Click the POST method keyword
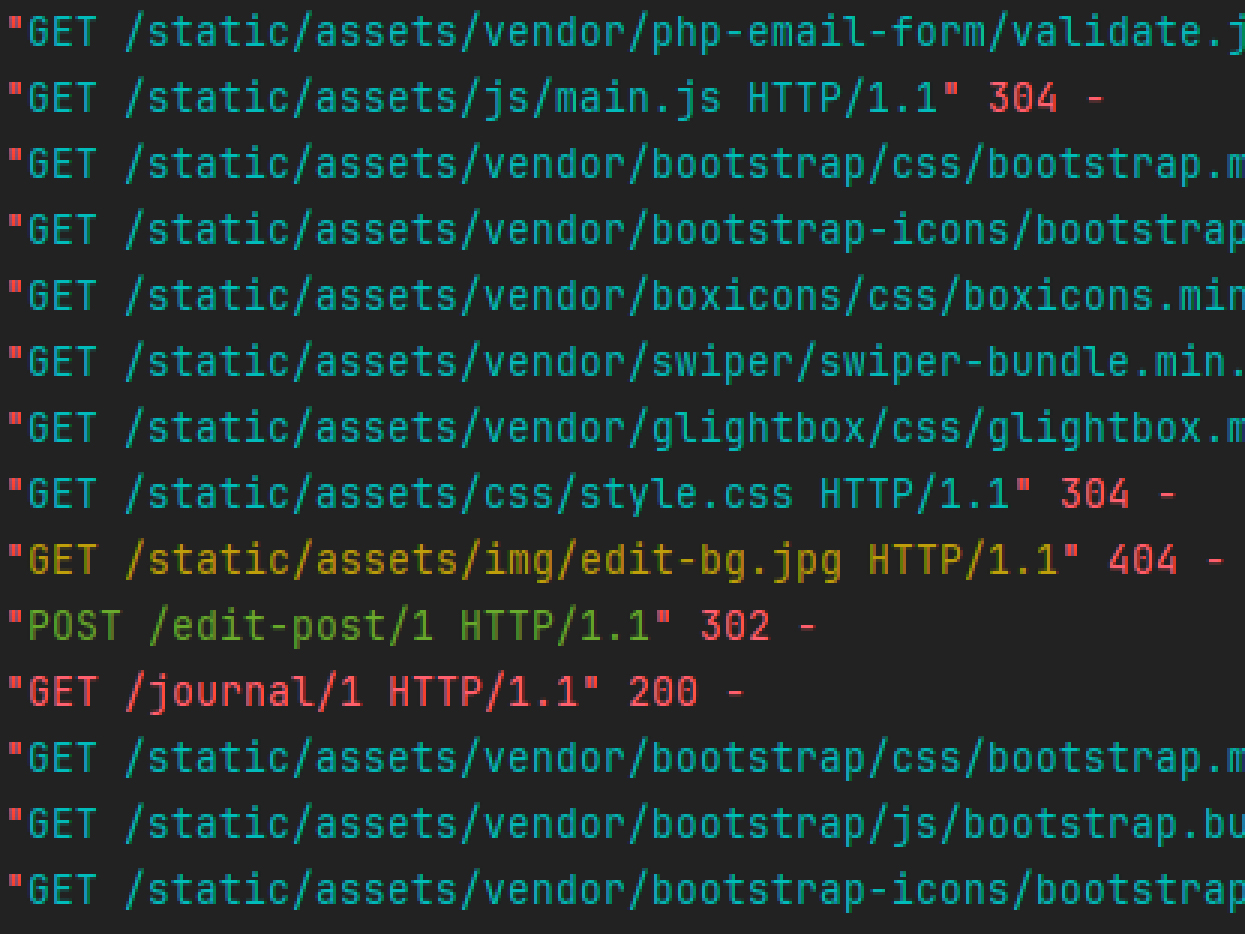 (74, 627)
